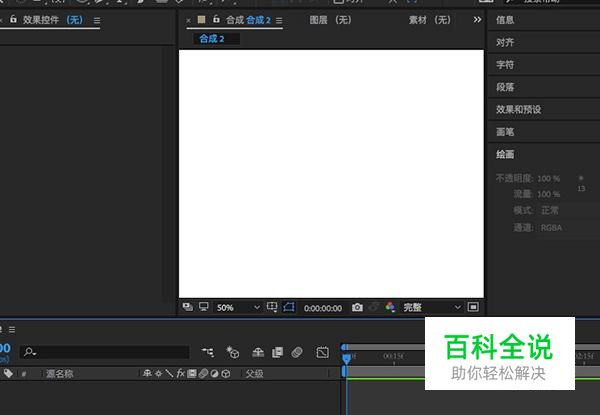Open the 50% magnification dropdown
The image size is (600, 415).
[238, 308]
